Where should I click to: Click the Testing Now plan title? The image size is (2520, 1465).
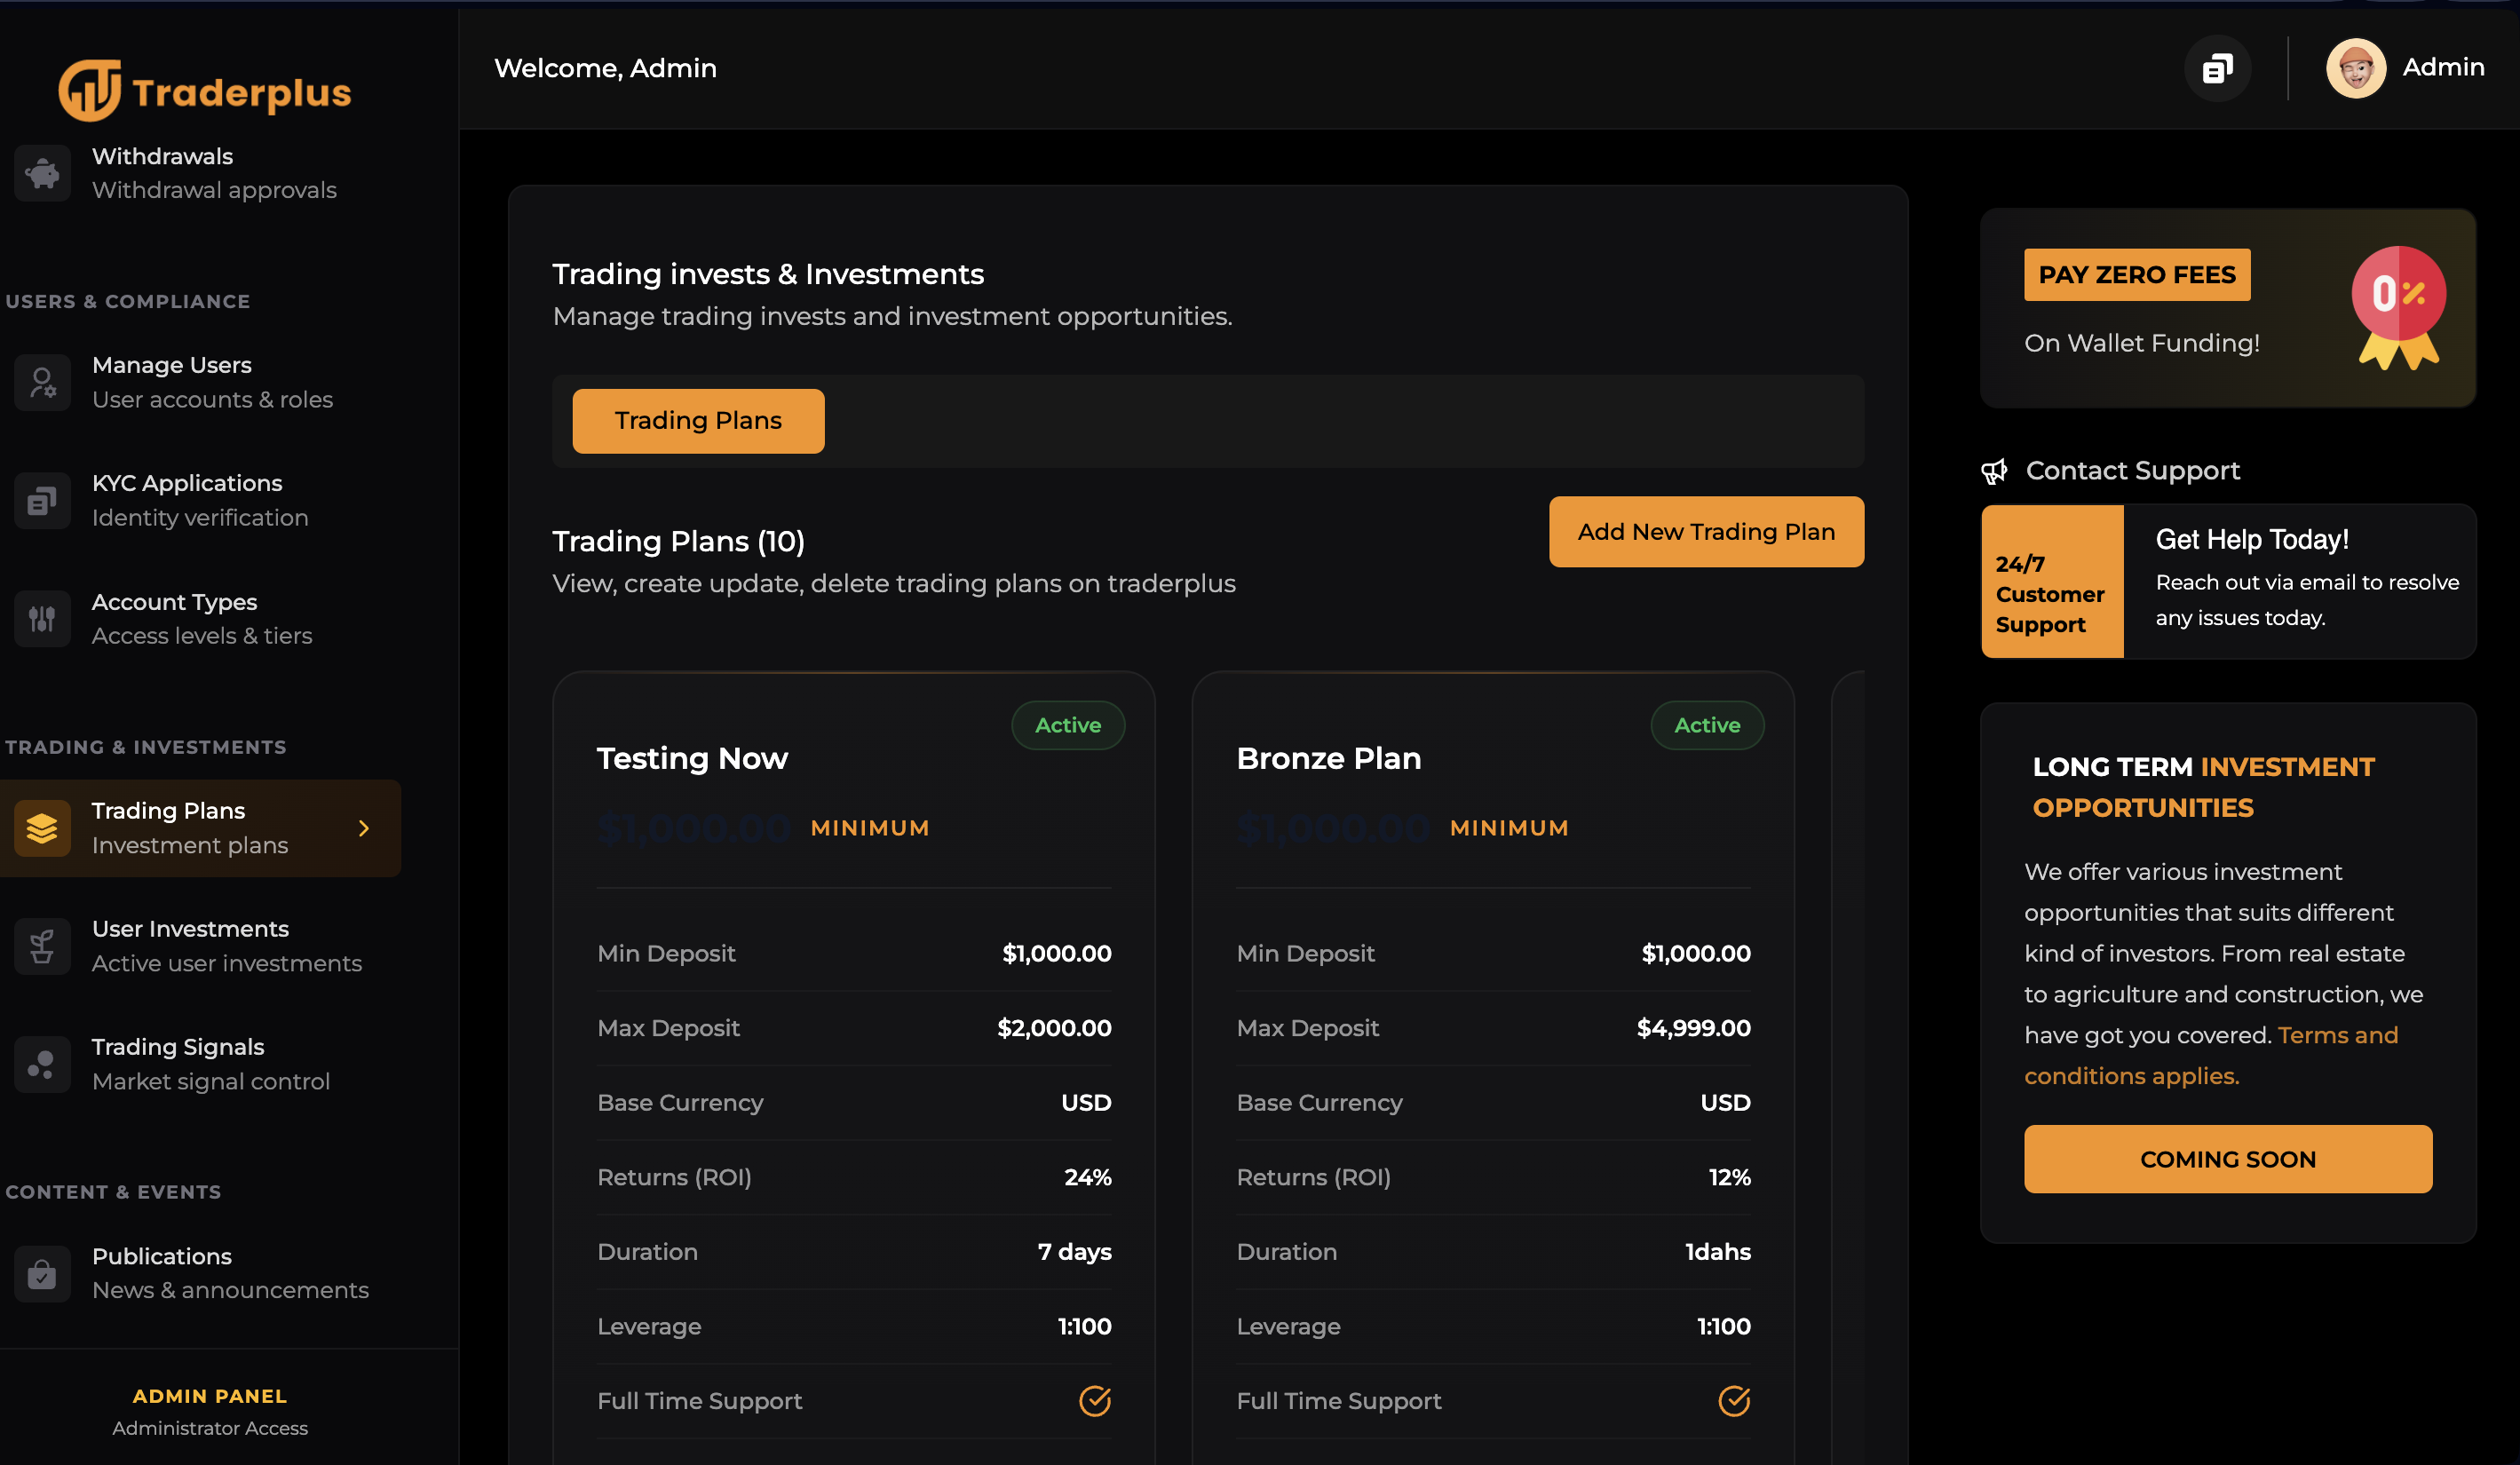point(692,759)
